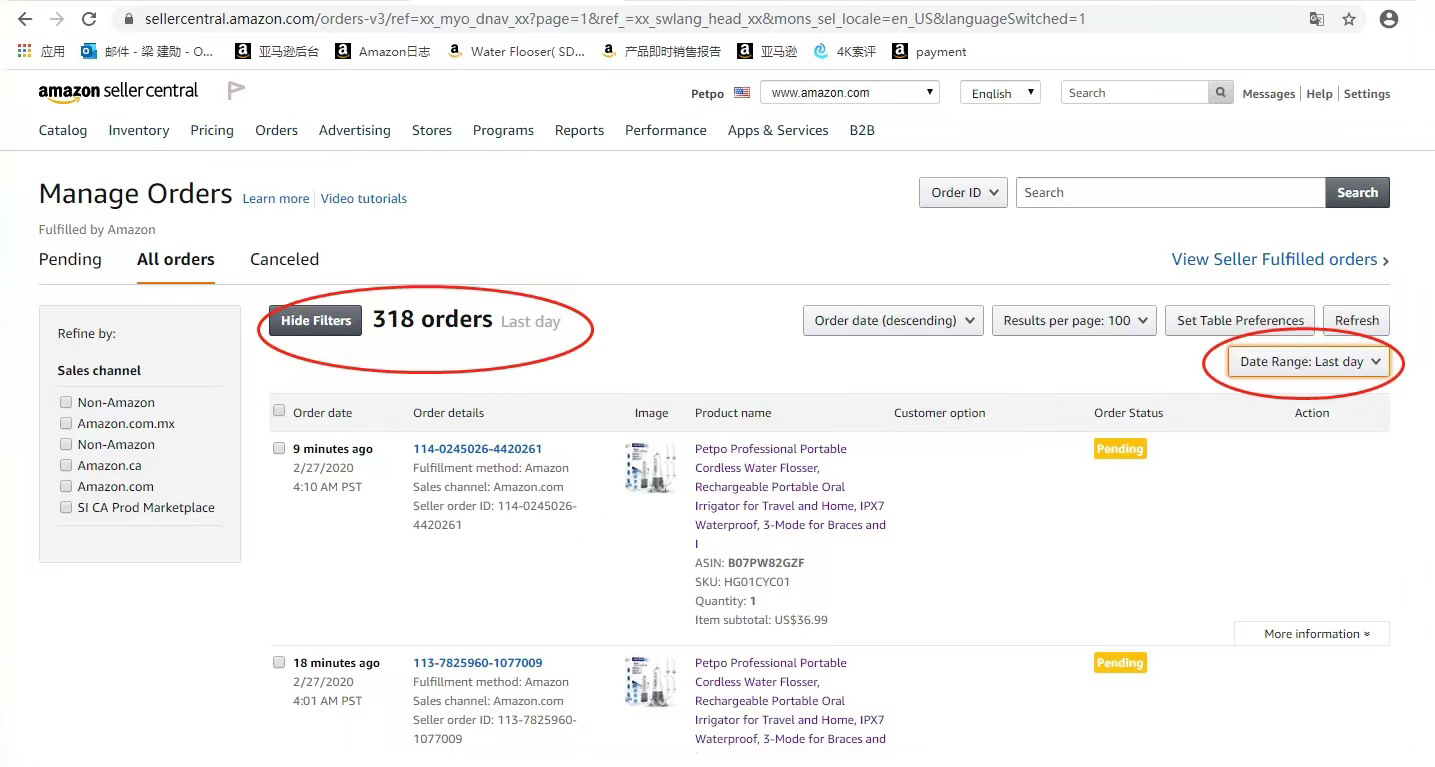Open the 4K索评 bookmark

(845, 51)
